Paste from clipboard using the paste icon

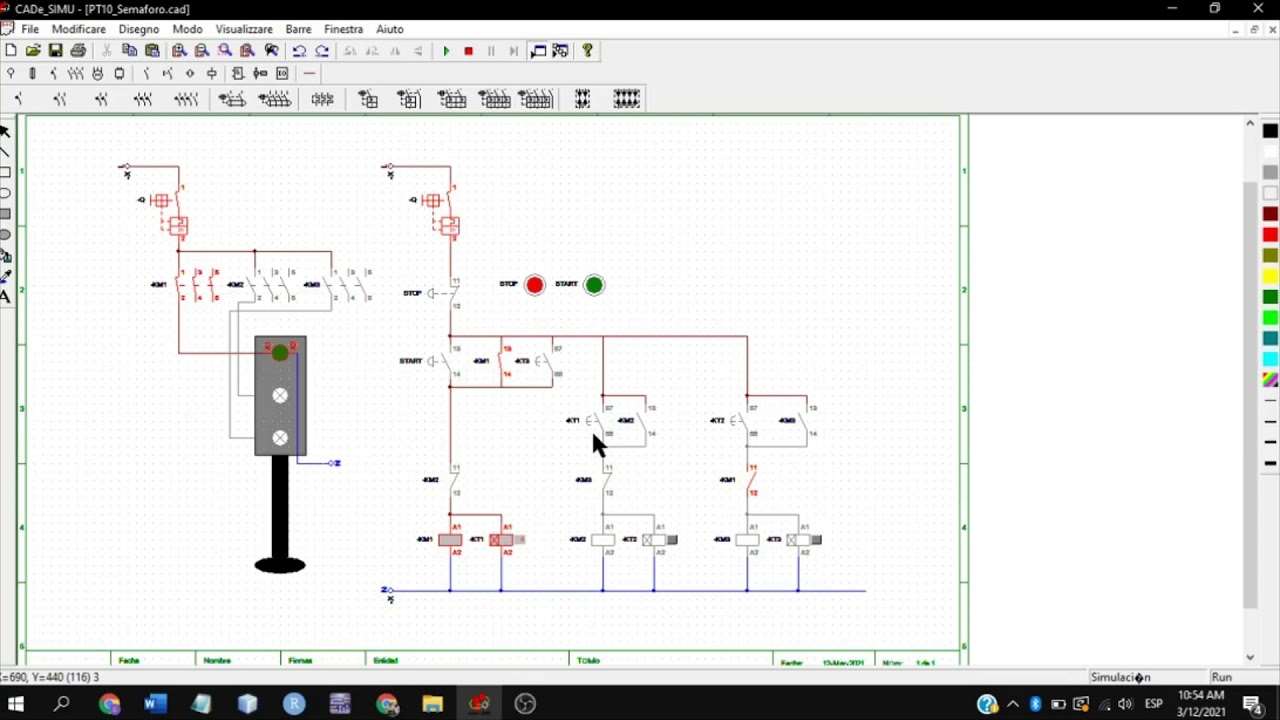pyautogui.click(x=152, y=51)
